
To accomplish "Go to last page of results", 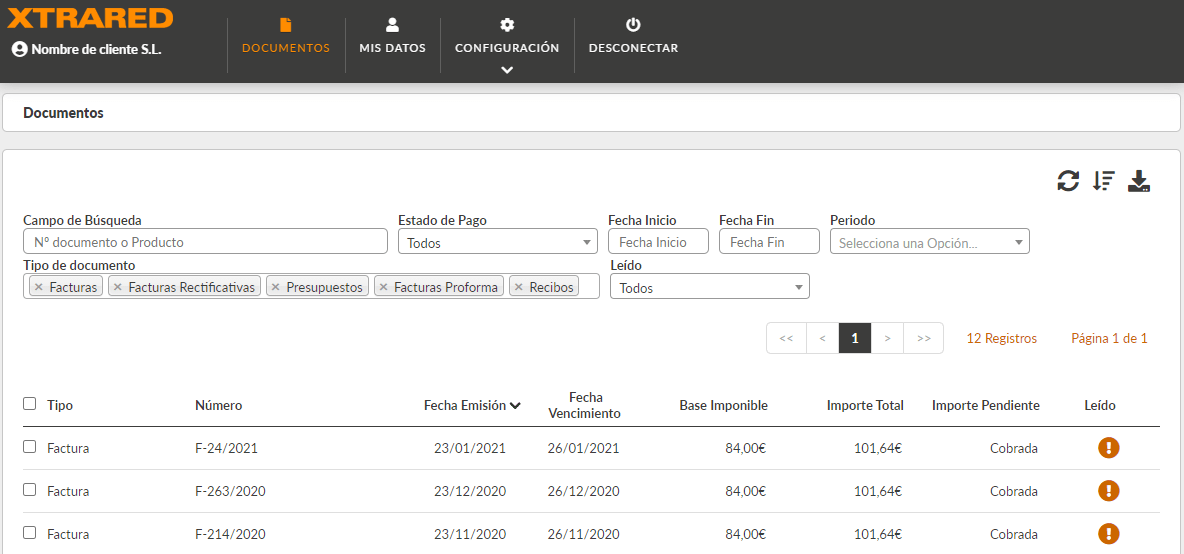I will [x=923, y=338].
